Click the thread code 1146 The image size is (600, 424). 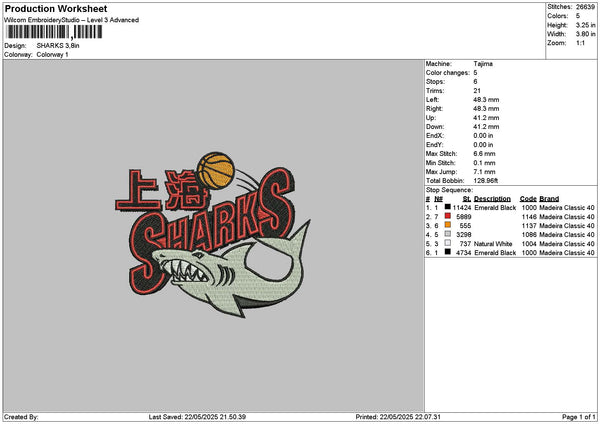[x=529, y=217]
